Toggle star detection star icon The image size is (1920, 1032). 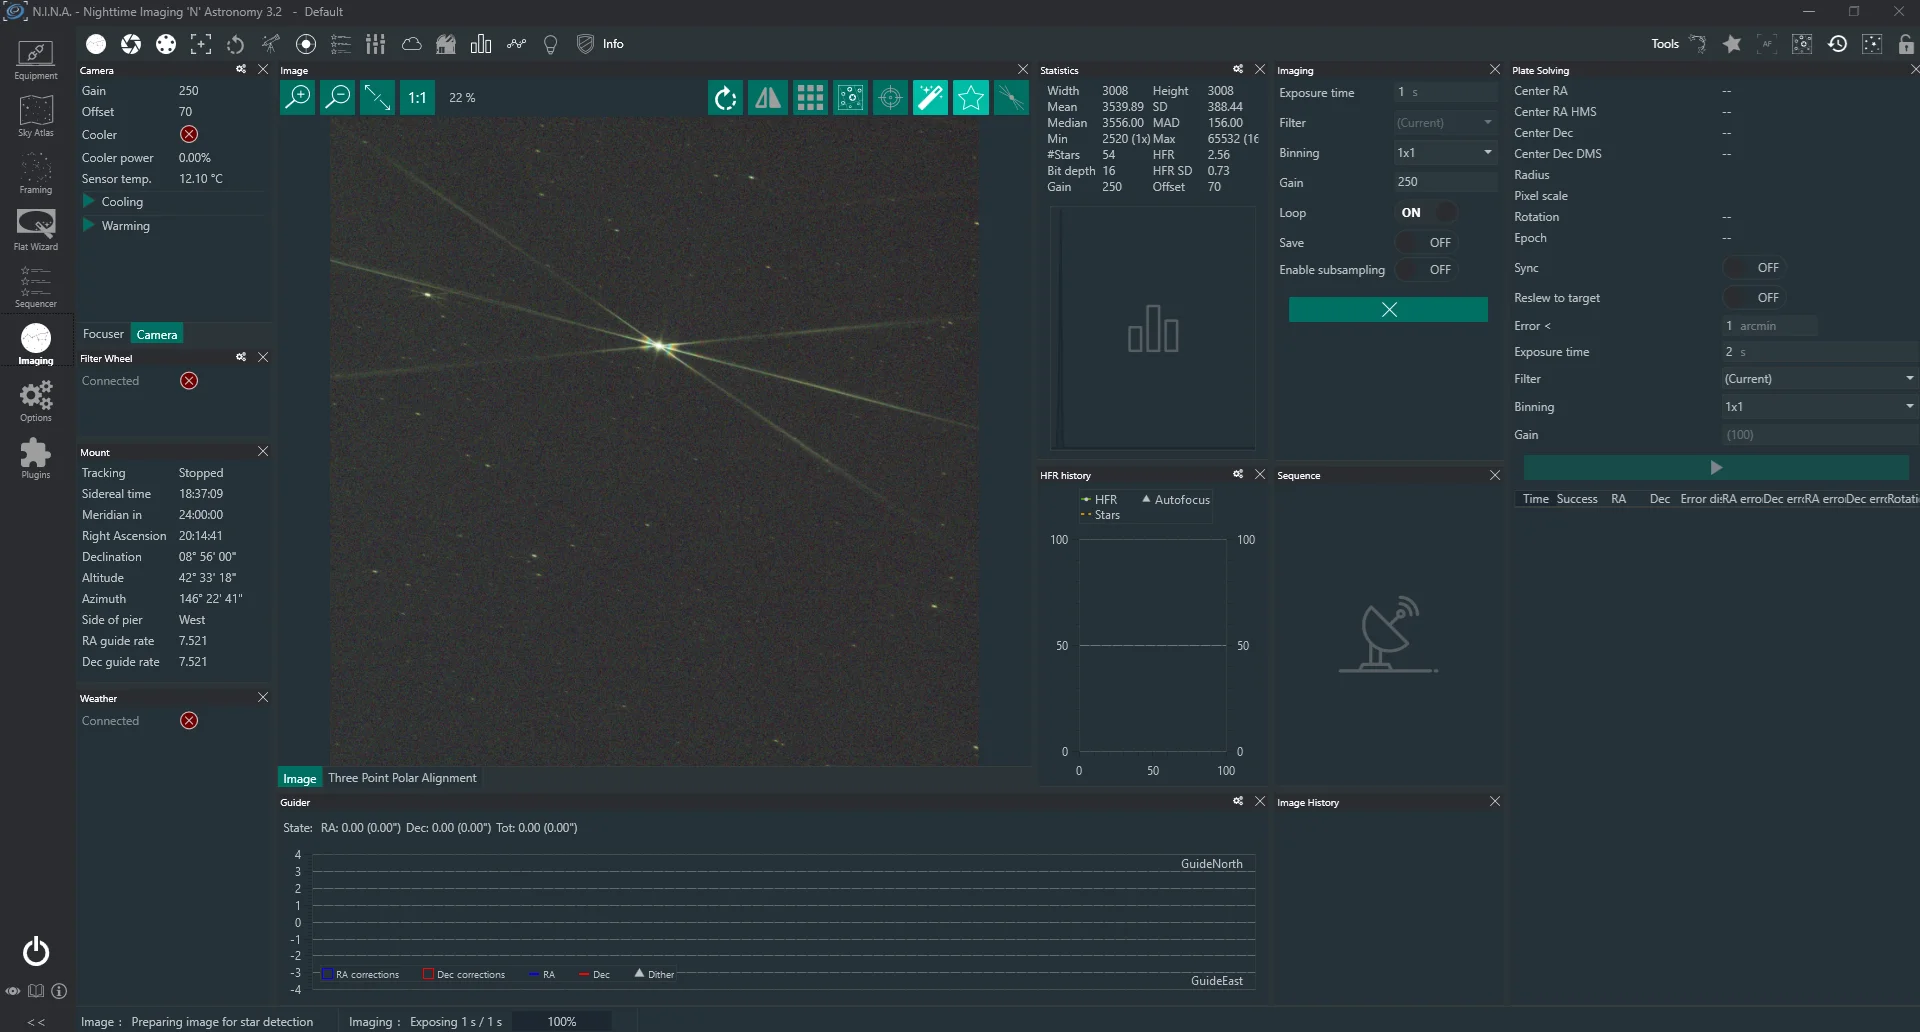(970, 98)
